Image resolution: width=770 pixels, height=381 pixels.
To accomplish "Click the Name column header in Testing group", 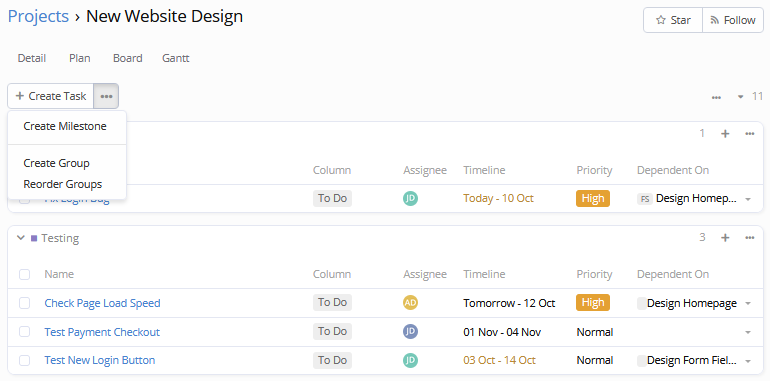I will coord(59,274).
